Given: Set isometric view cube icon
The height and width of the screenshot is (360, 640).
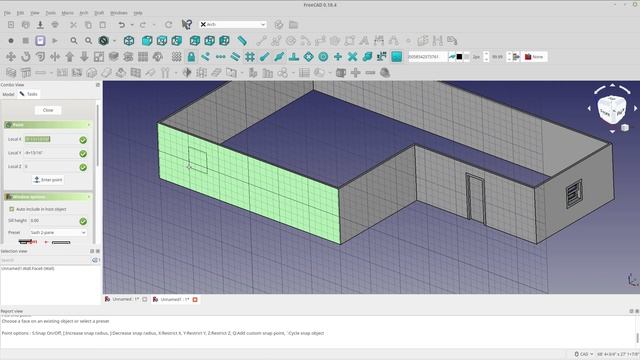Looking at the screenshot, I should click(x=129, y=41).
